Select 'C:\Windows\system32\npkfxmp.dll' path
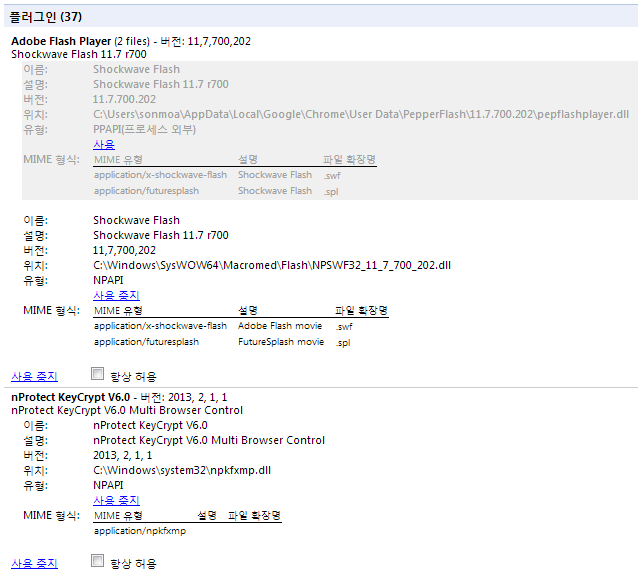 (182, 470)
